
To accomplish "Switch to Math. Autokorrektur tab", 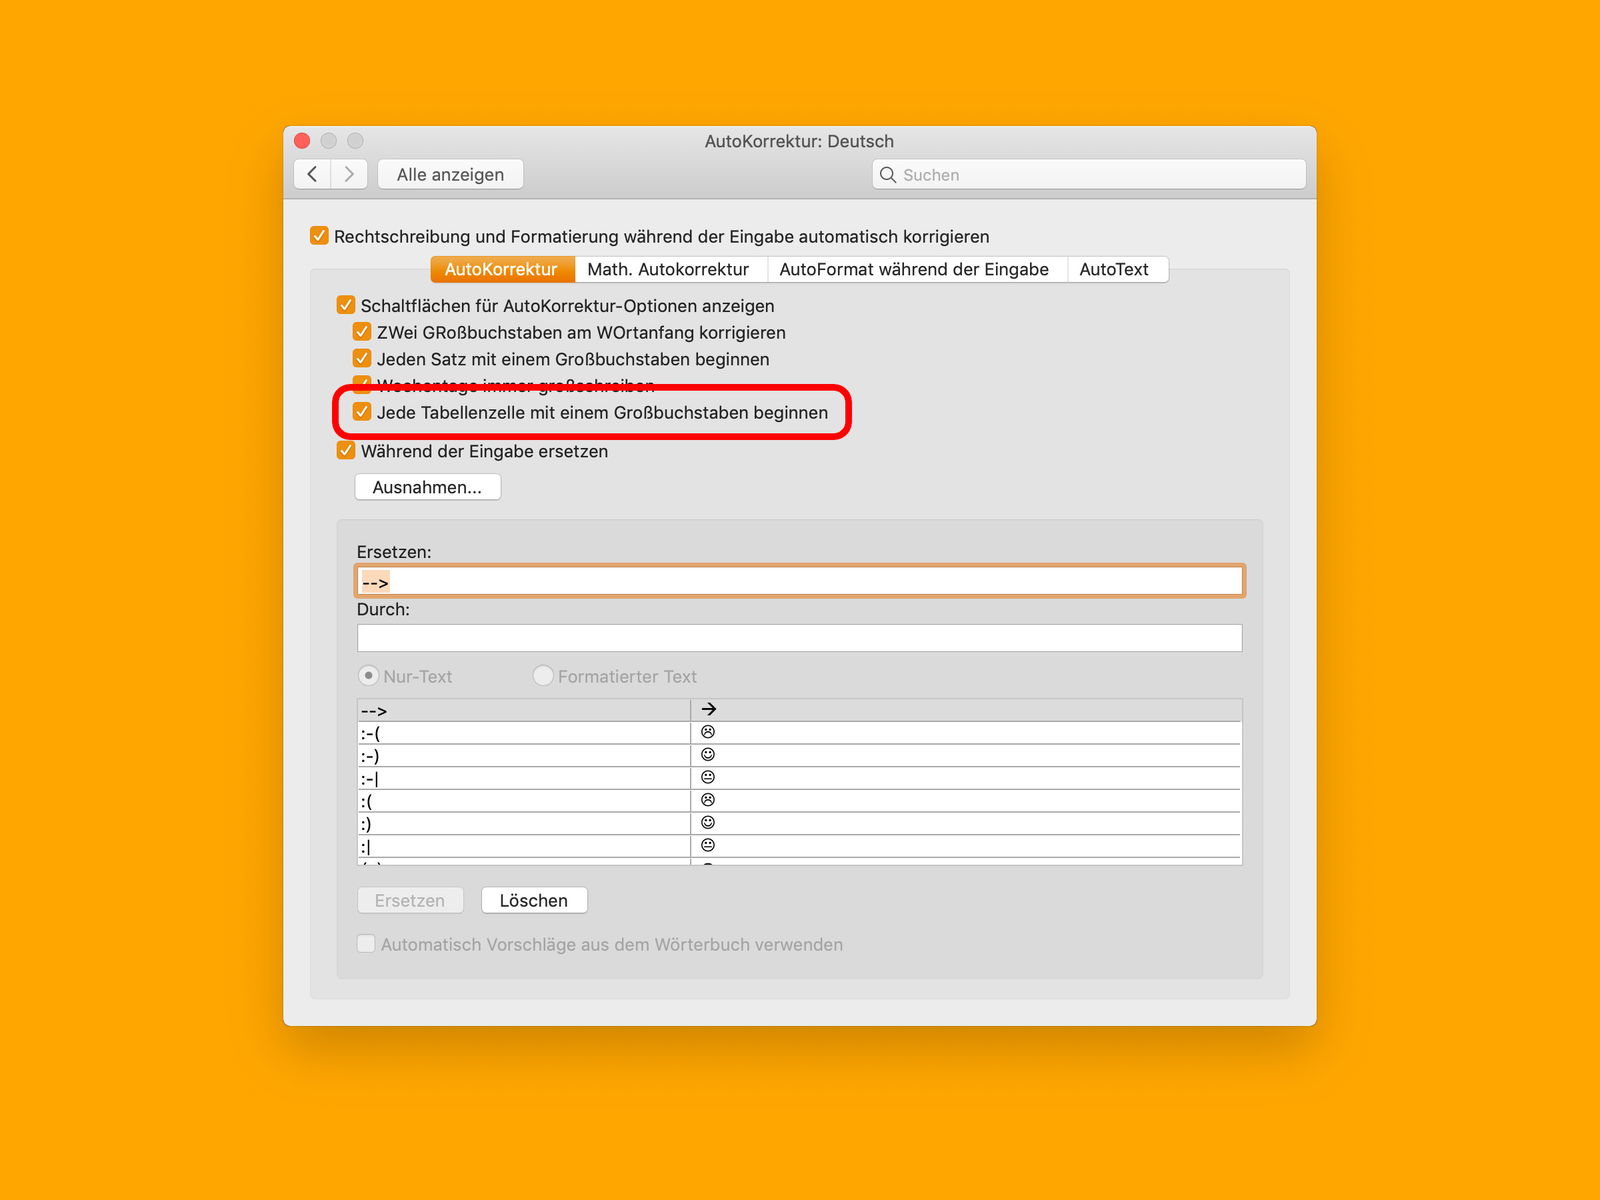I will coord(669,269).
